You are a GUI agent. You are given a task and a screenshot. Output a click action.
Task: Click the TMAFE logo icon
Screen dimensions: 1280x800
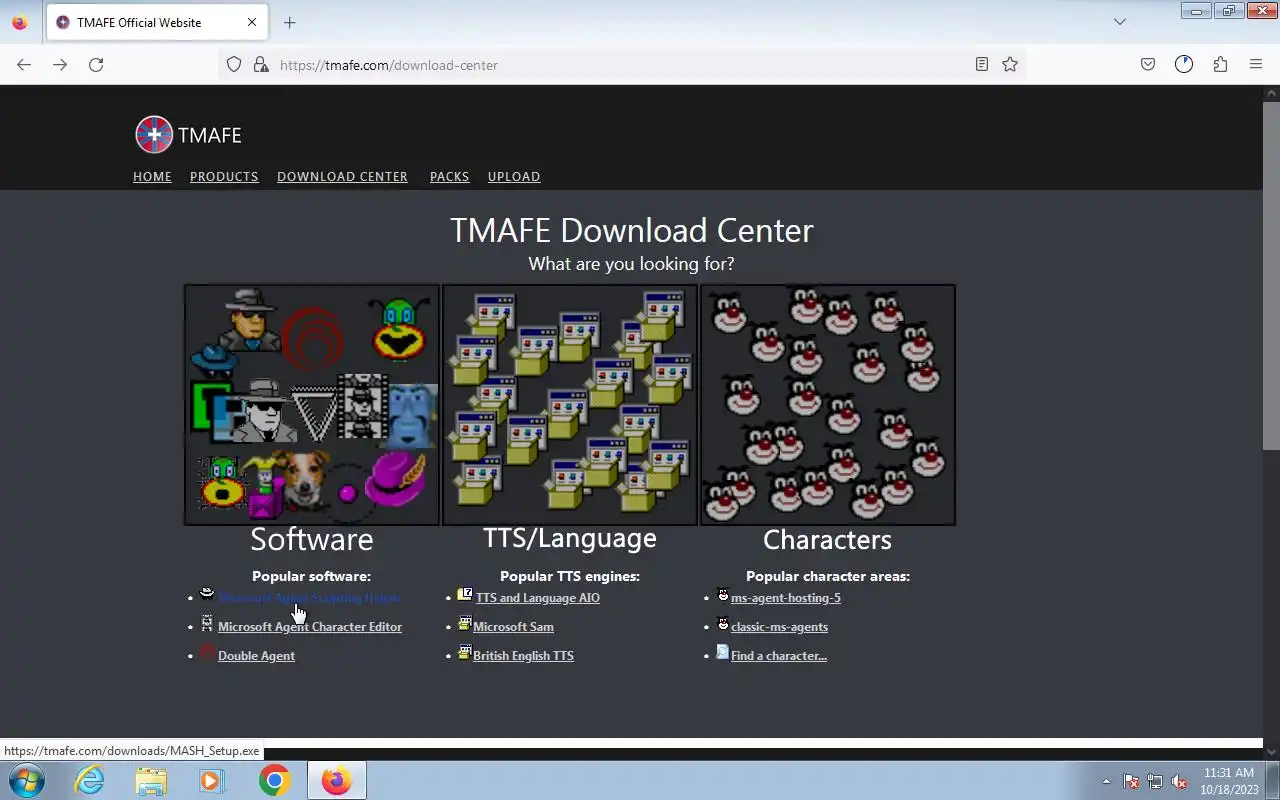click(x=154, y=135)
